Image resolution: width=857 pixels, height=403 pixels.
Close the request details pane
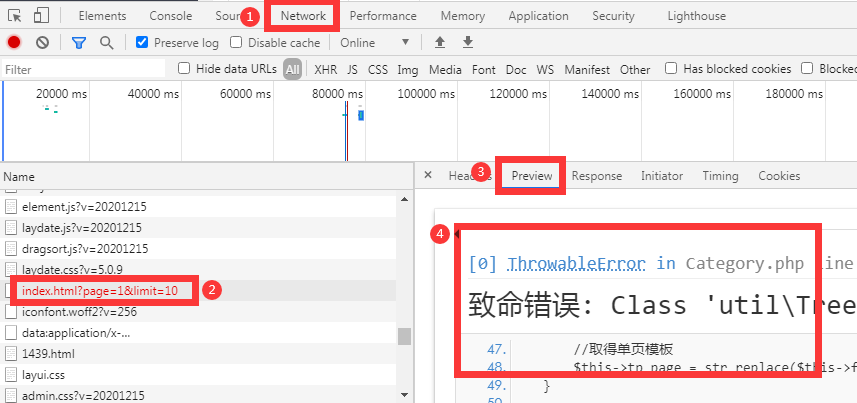point(428,175)
